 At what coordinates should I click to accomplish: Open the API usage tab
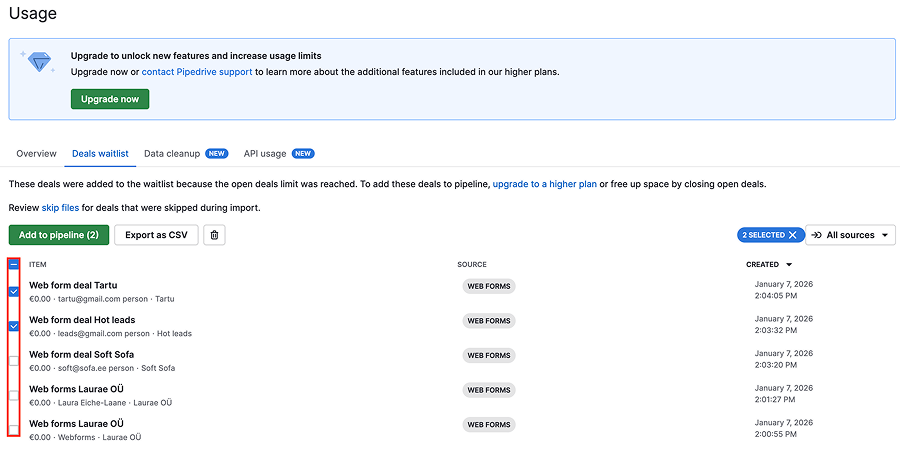click(265, 154)
